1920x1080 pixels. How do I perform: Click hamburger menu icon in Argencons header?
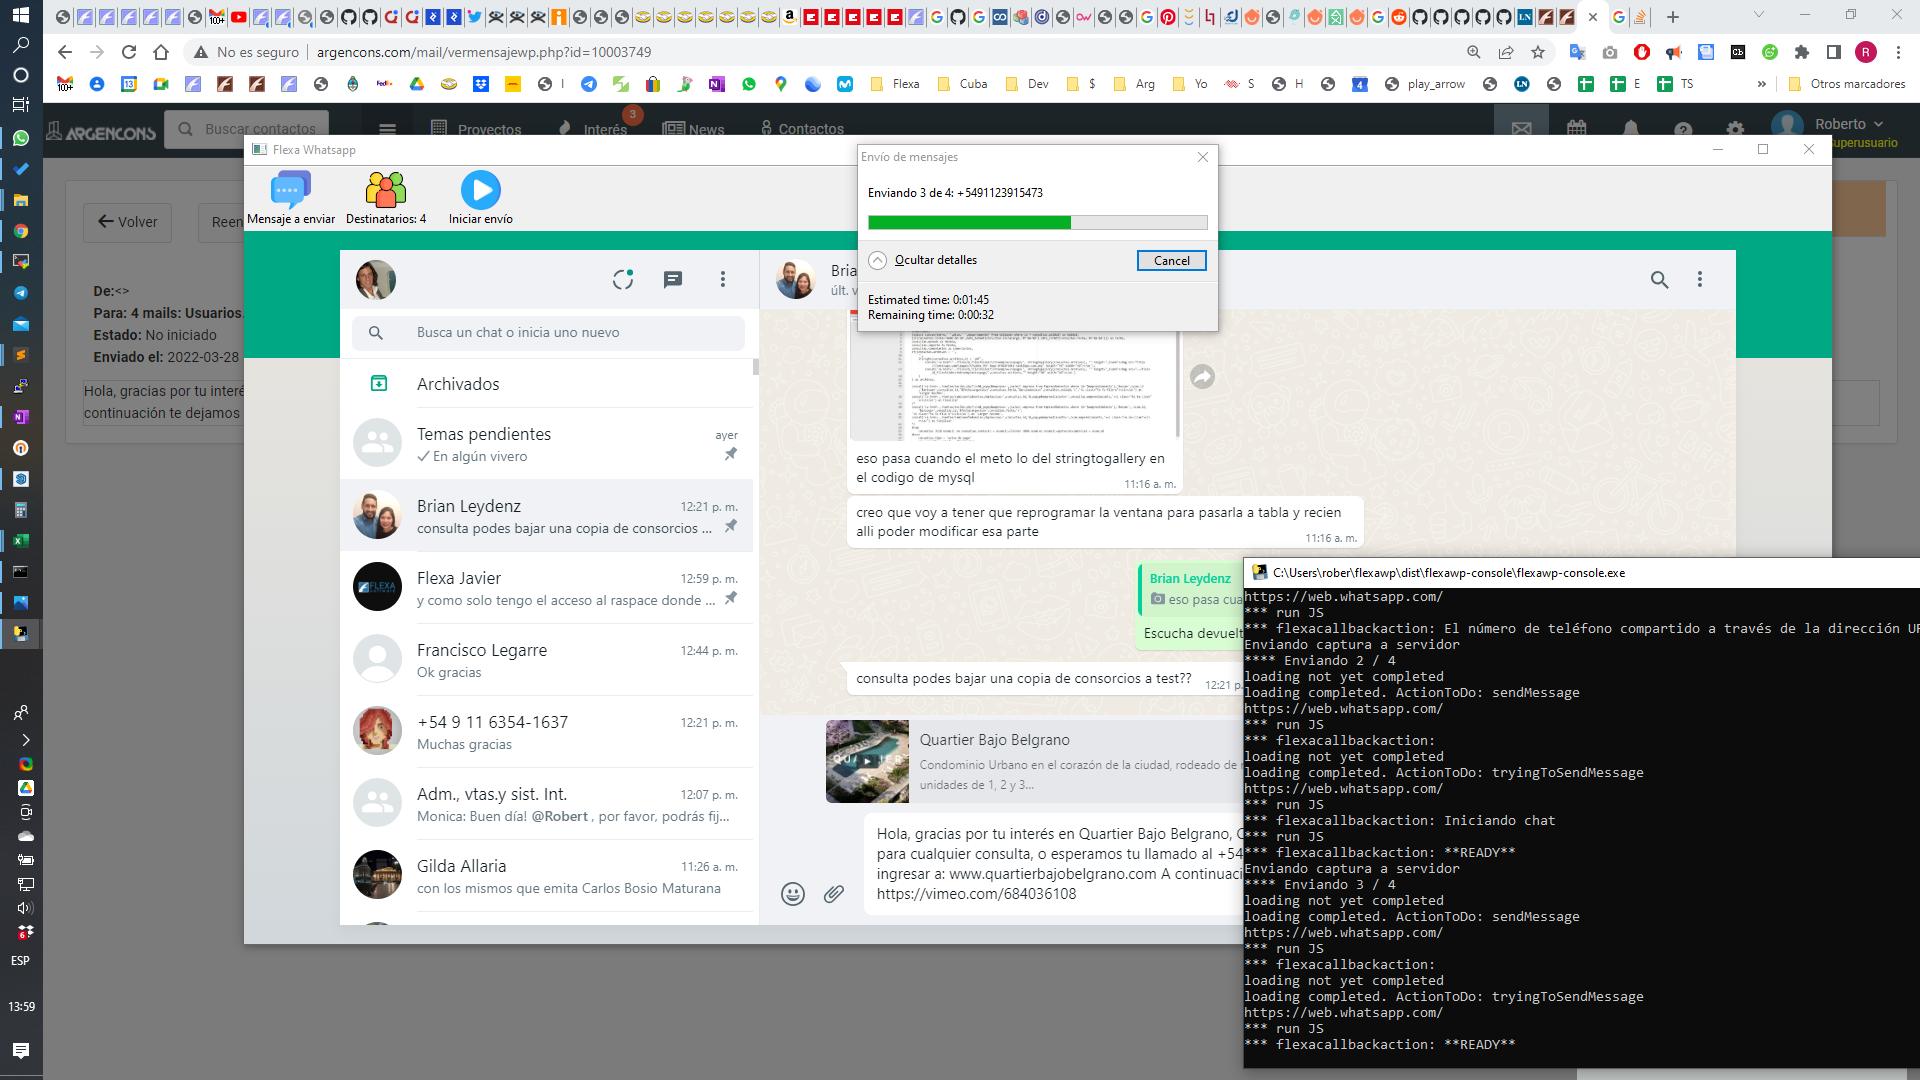[x=388, y=128]
